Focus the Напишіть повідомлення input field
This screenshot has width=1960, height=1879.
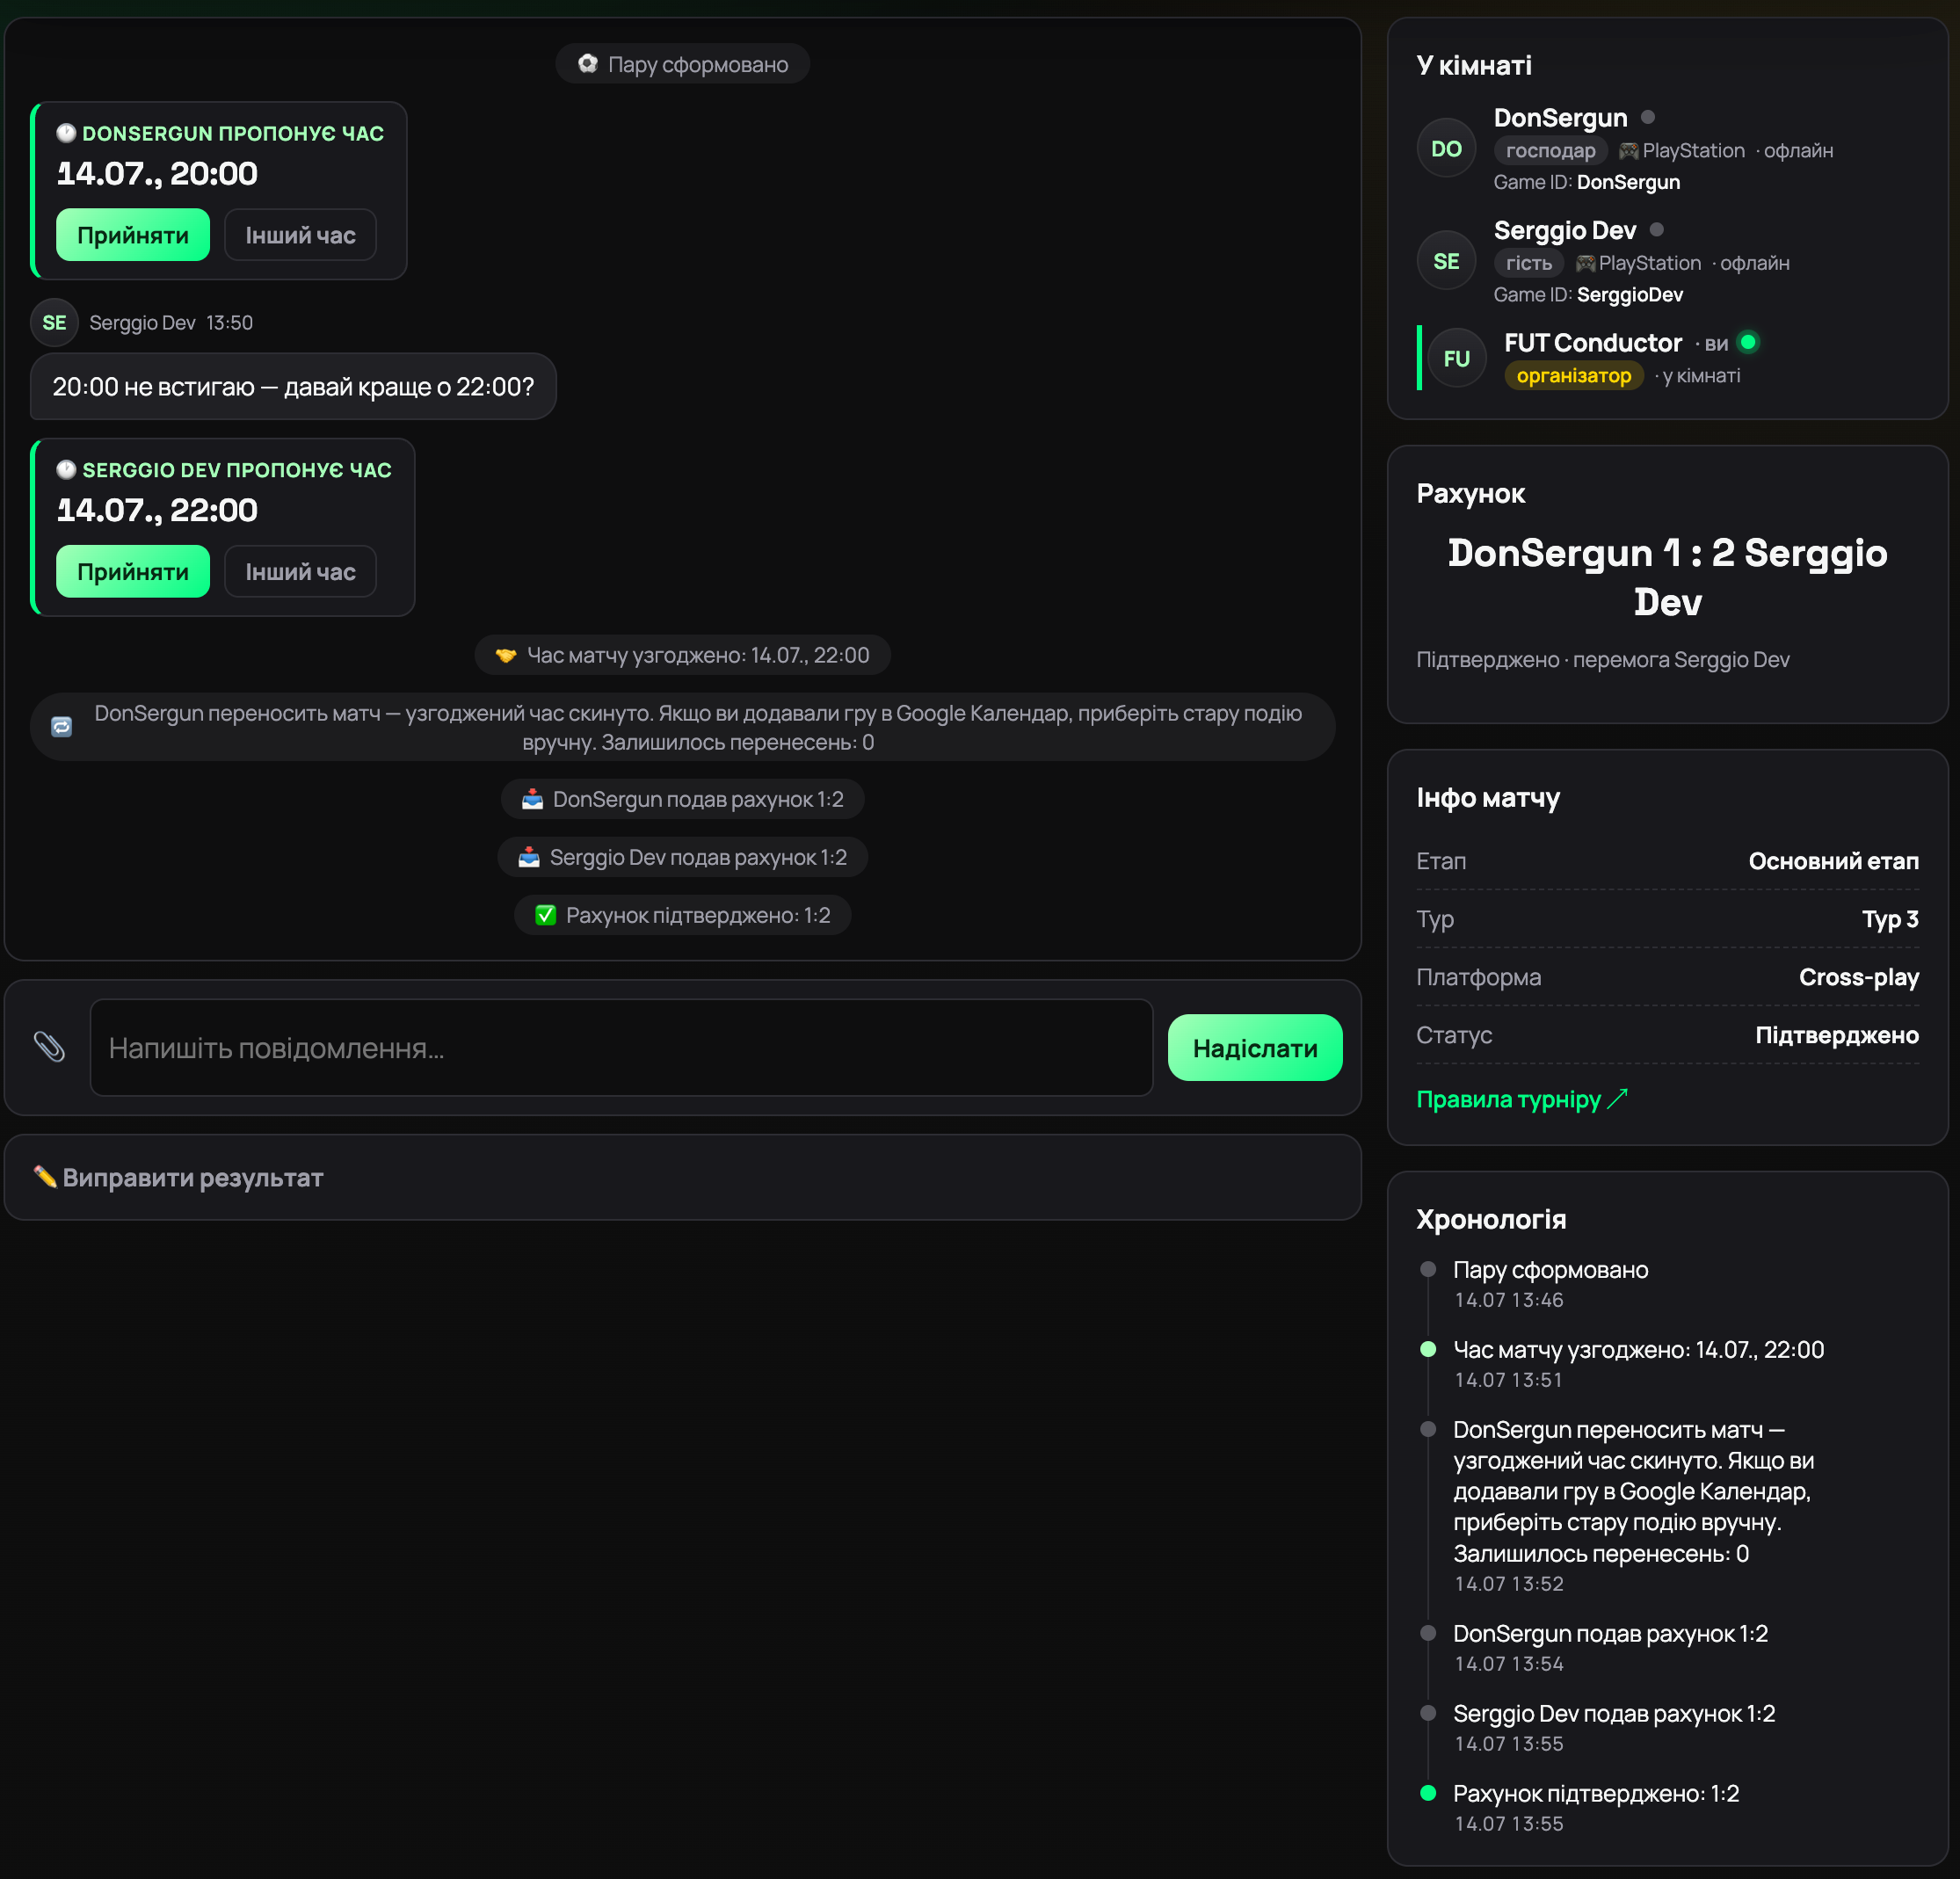point(621,1047)
